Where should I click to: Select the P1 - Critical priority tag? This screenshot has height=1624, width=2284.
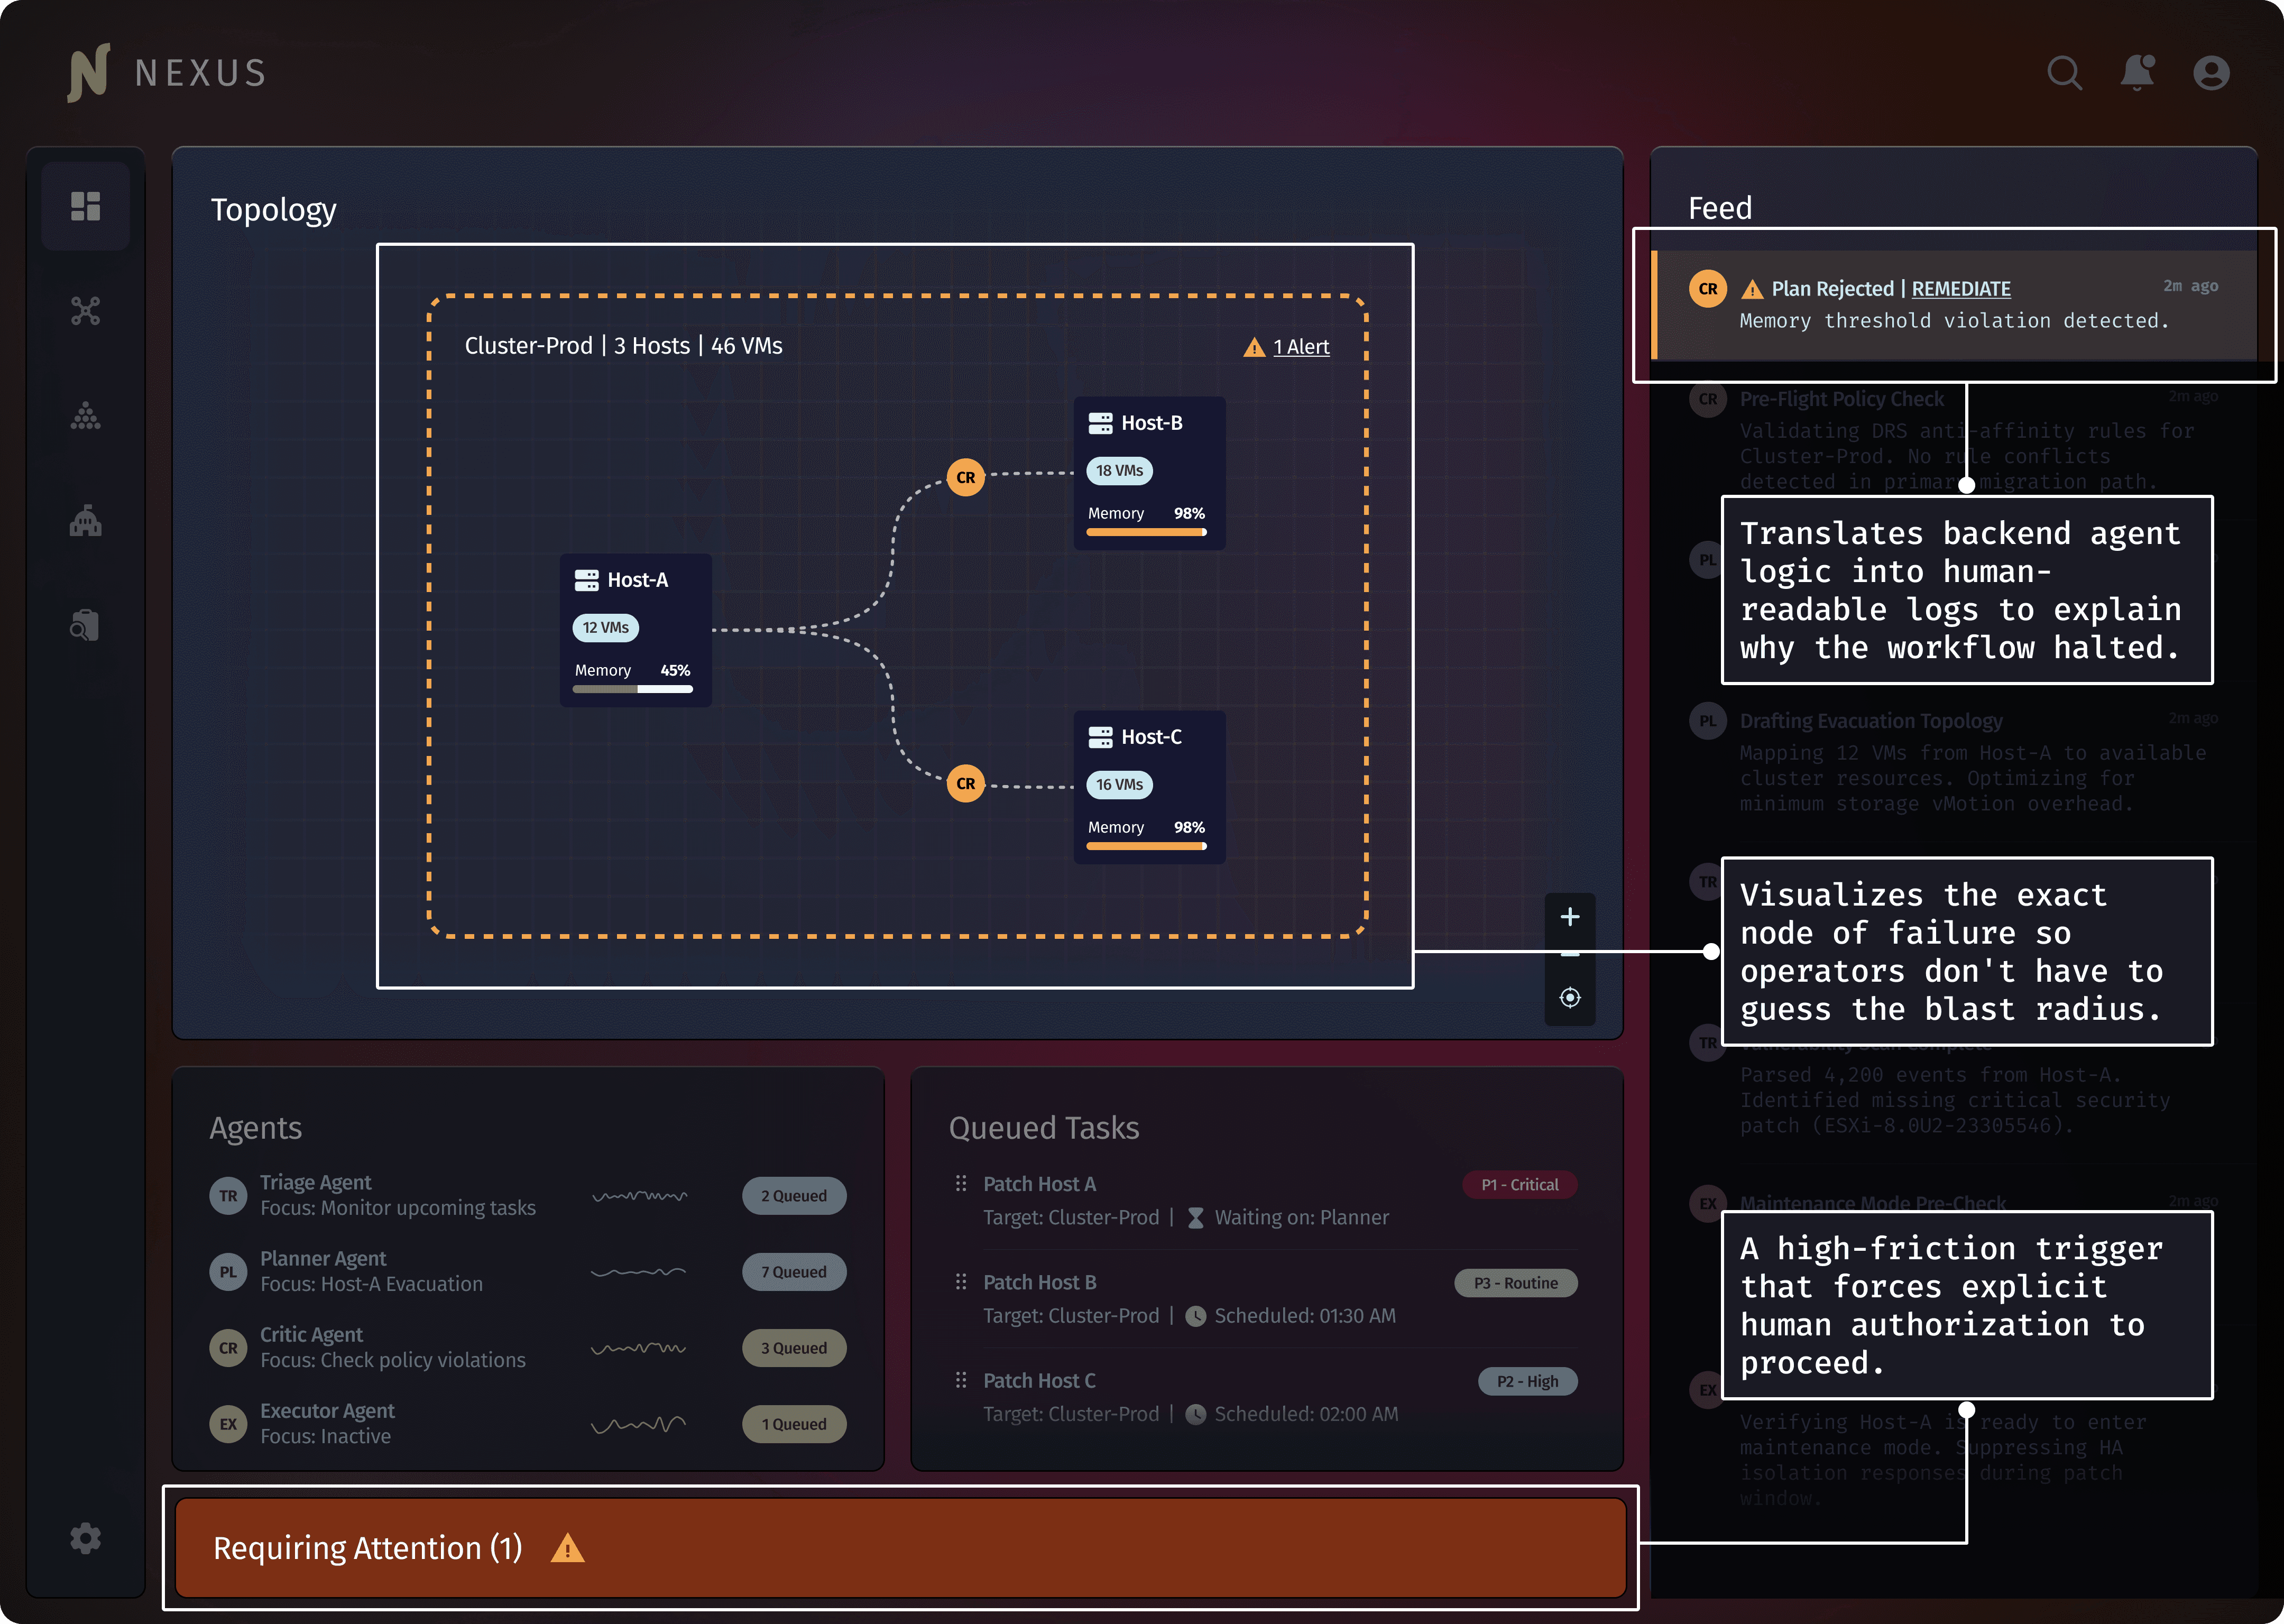[1519, 1185]
